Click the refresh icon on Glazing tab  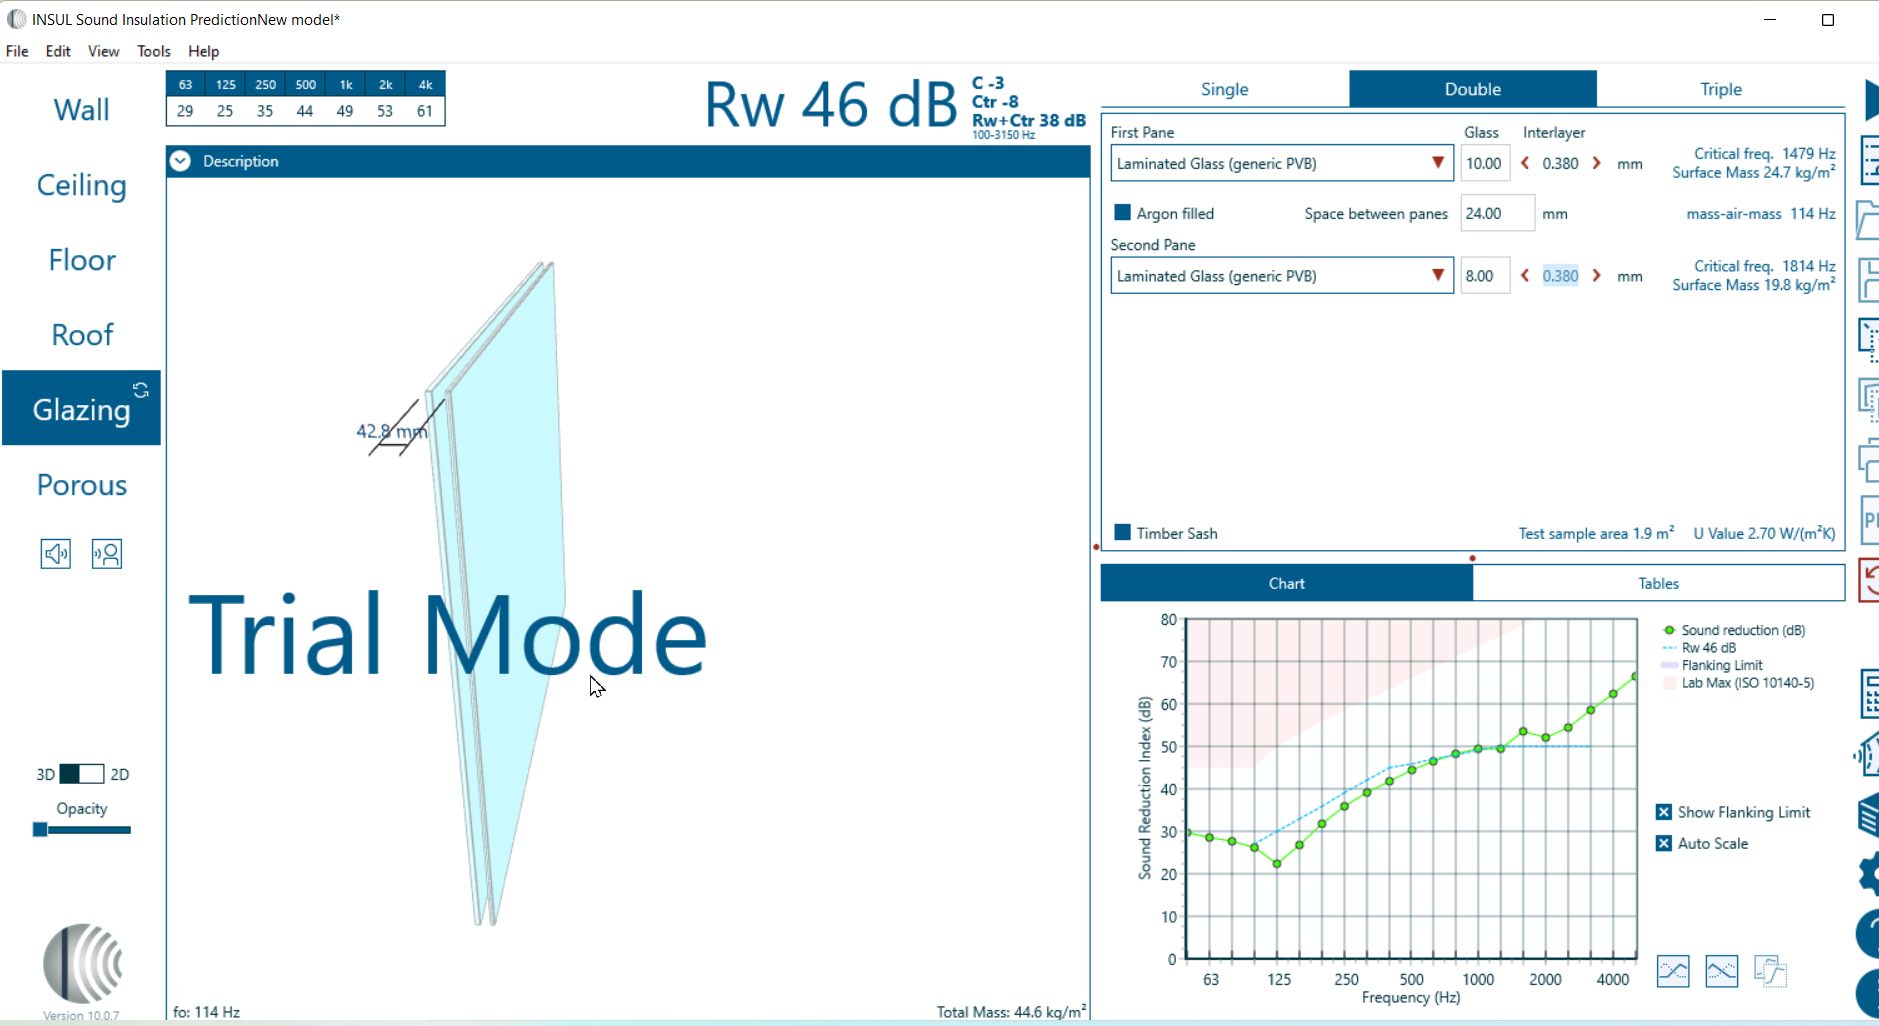click(x=141, y=390)
